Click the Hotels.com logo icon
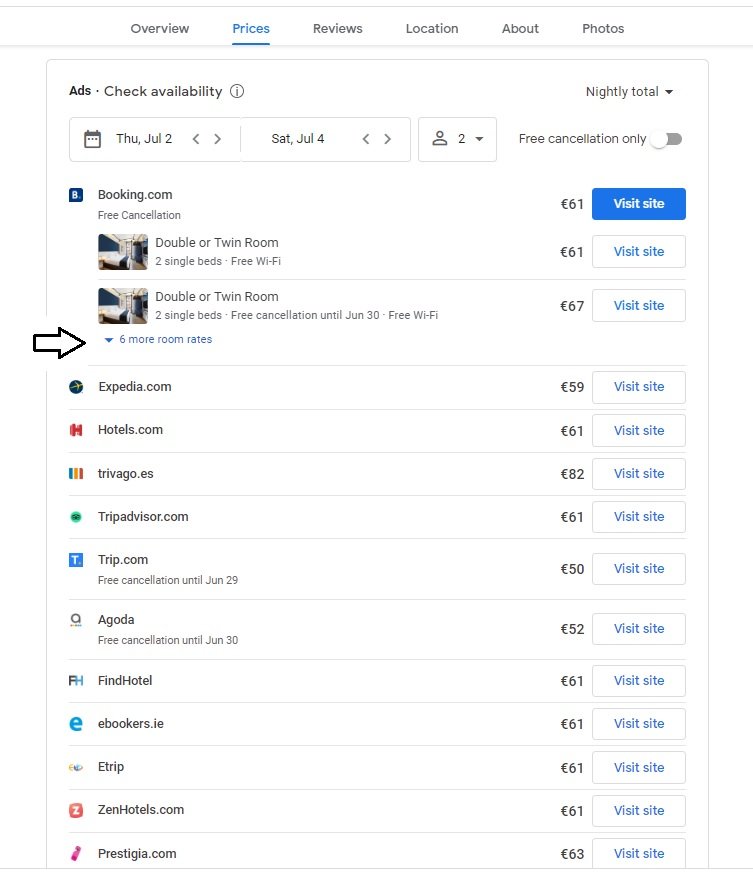The image size is (753, 879). click(x=76, y=430)
